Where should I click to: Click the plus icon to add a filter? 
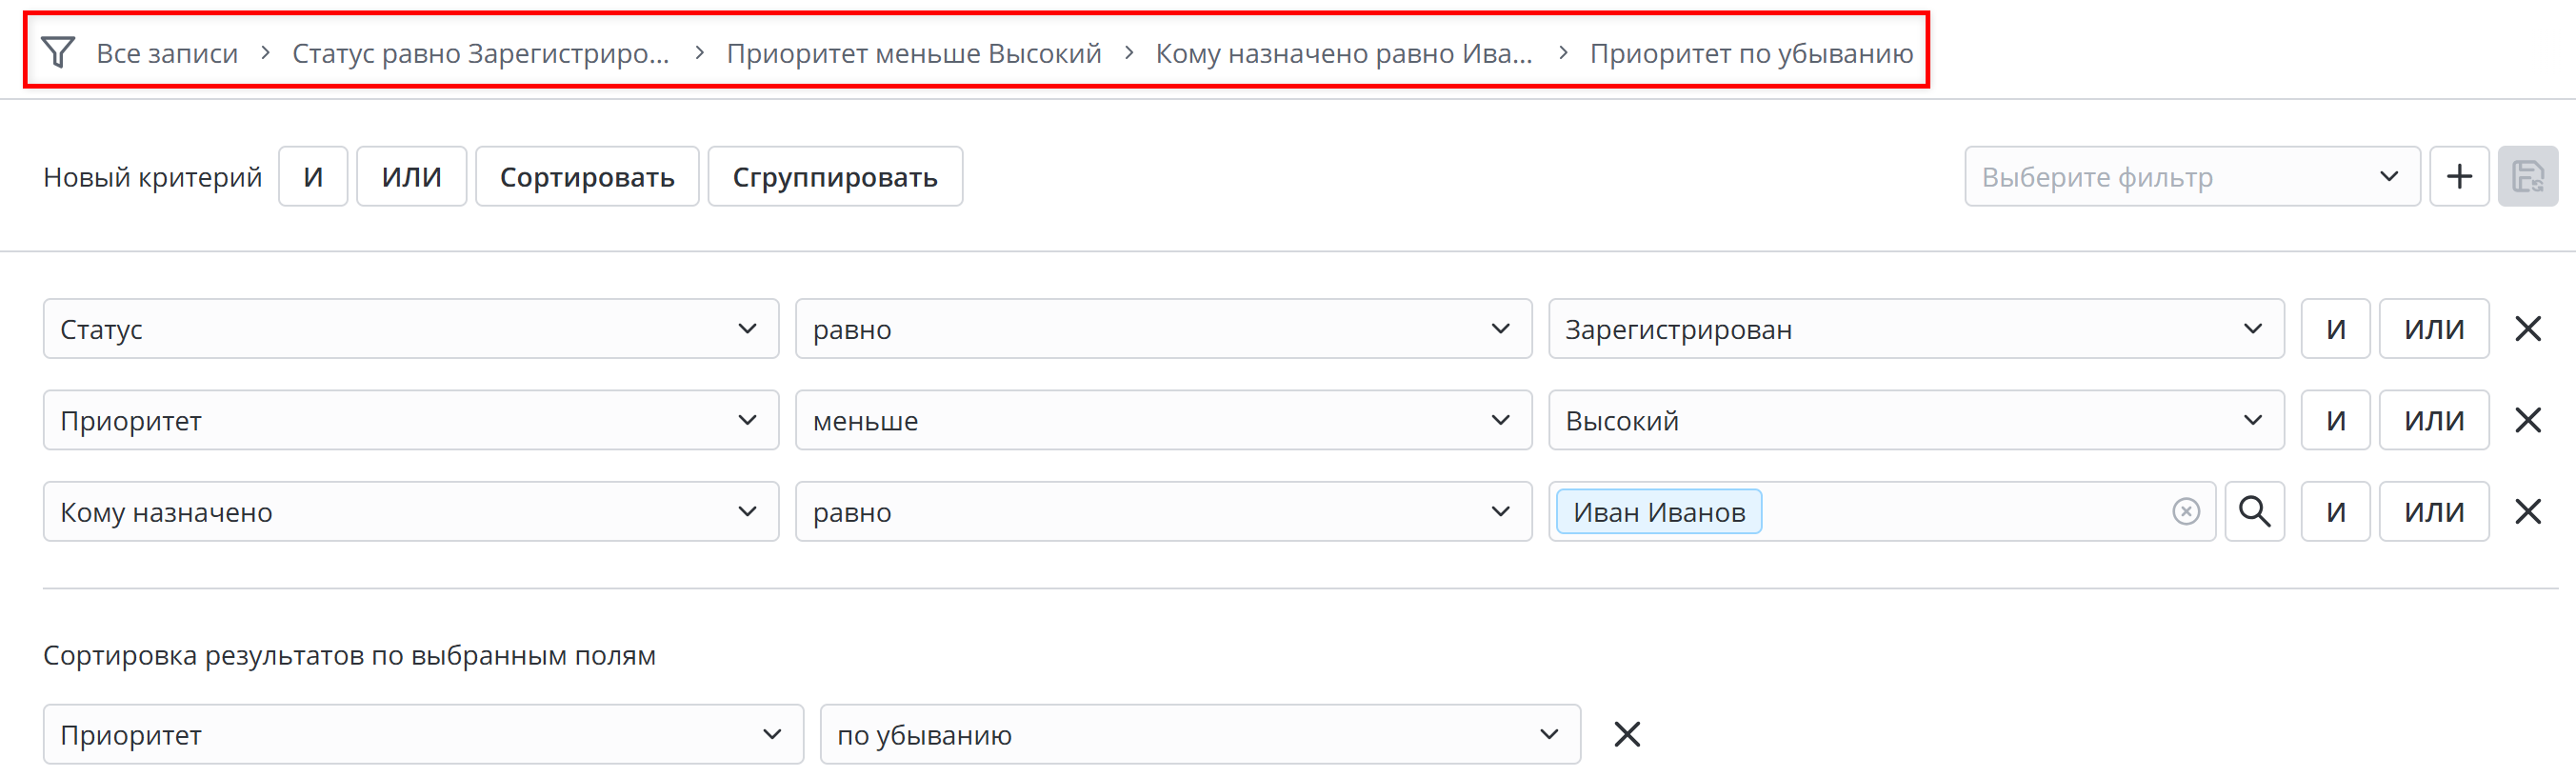(x=2459, y=175)
